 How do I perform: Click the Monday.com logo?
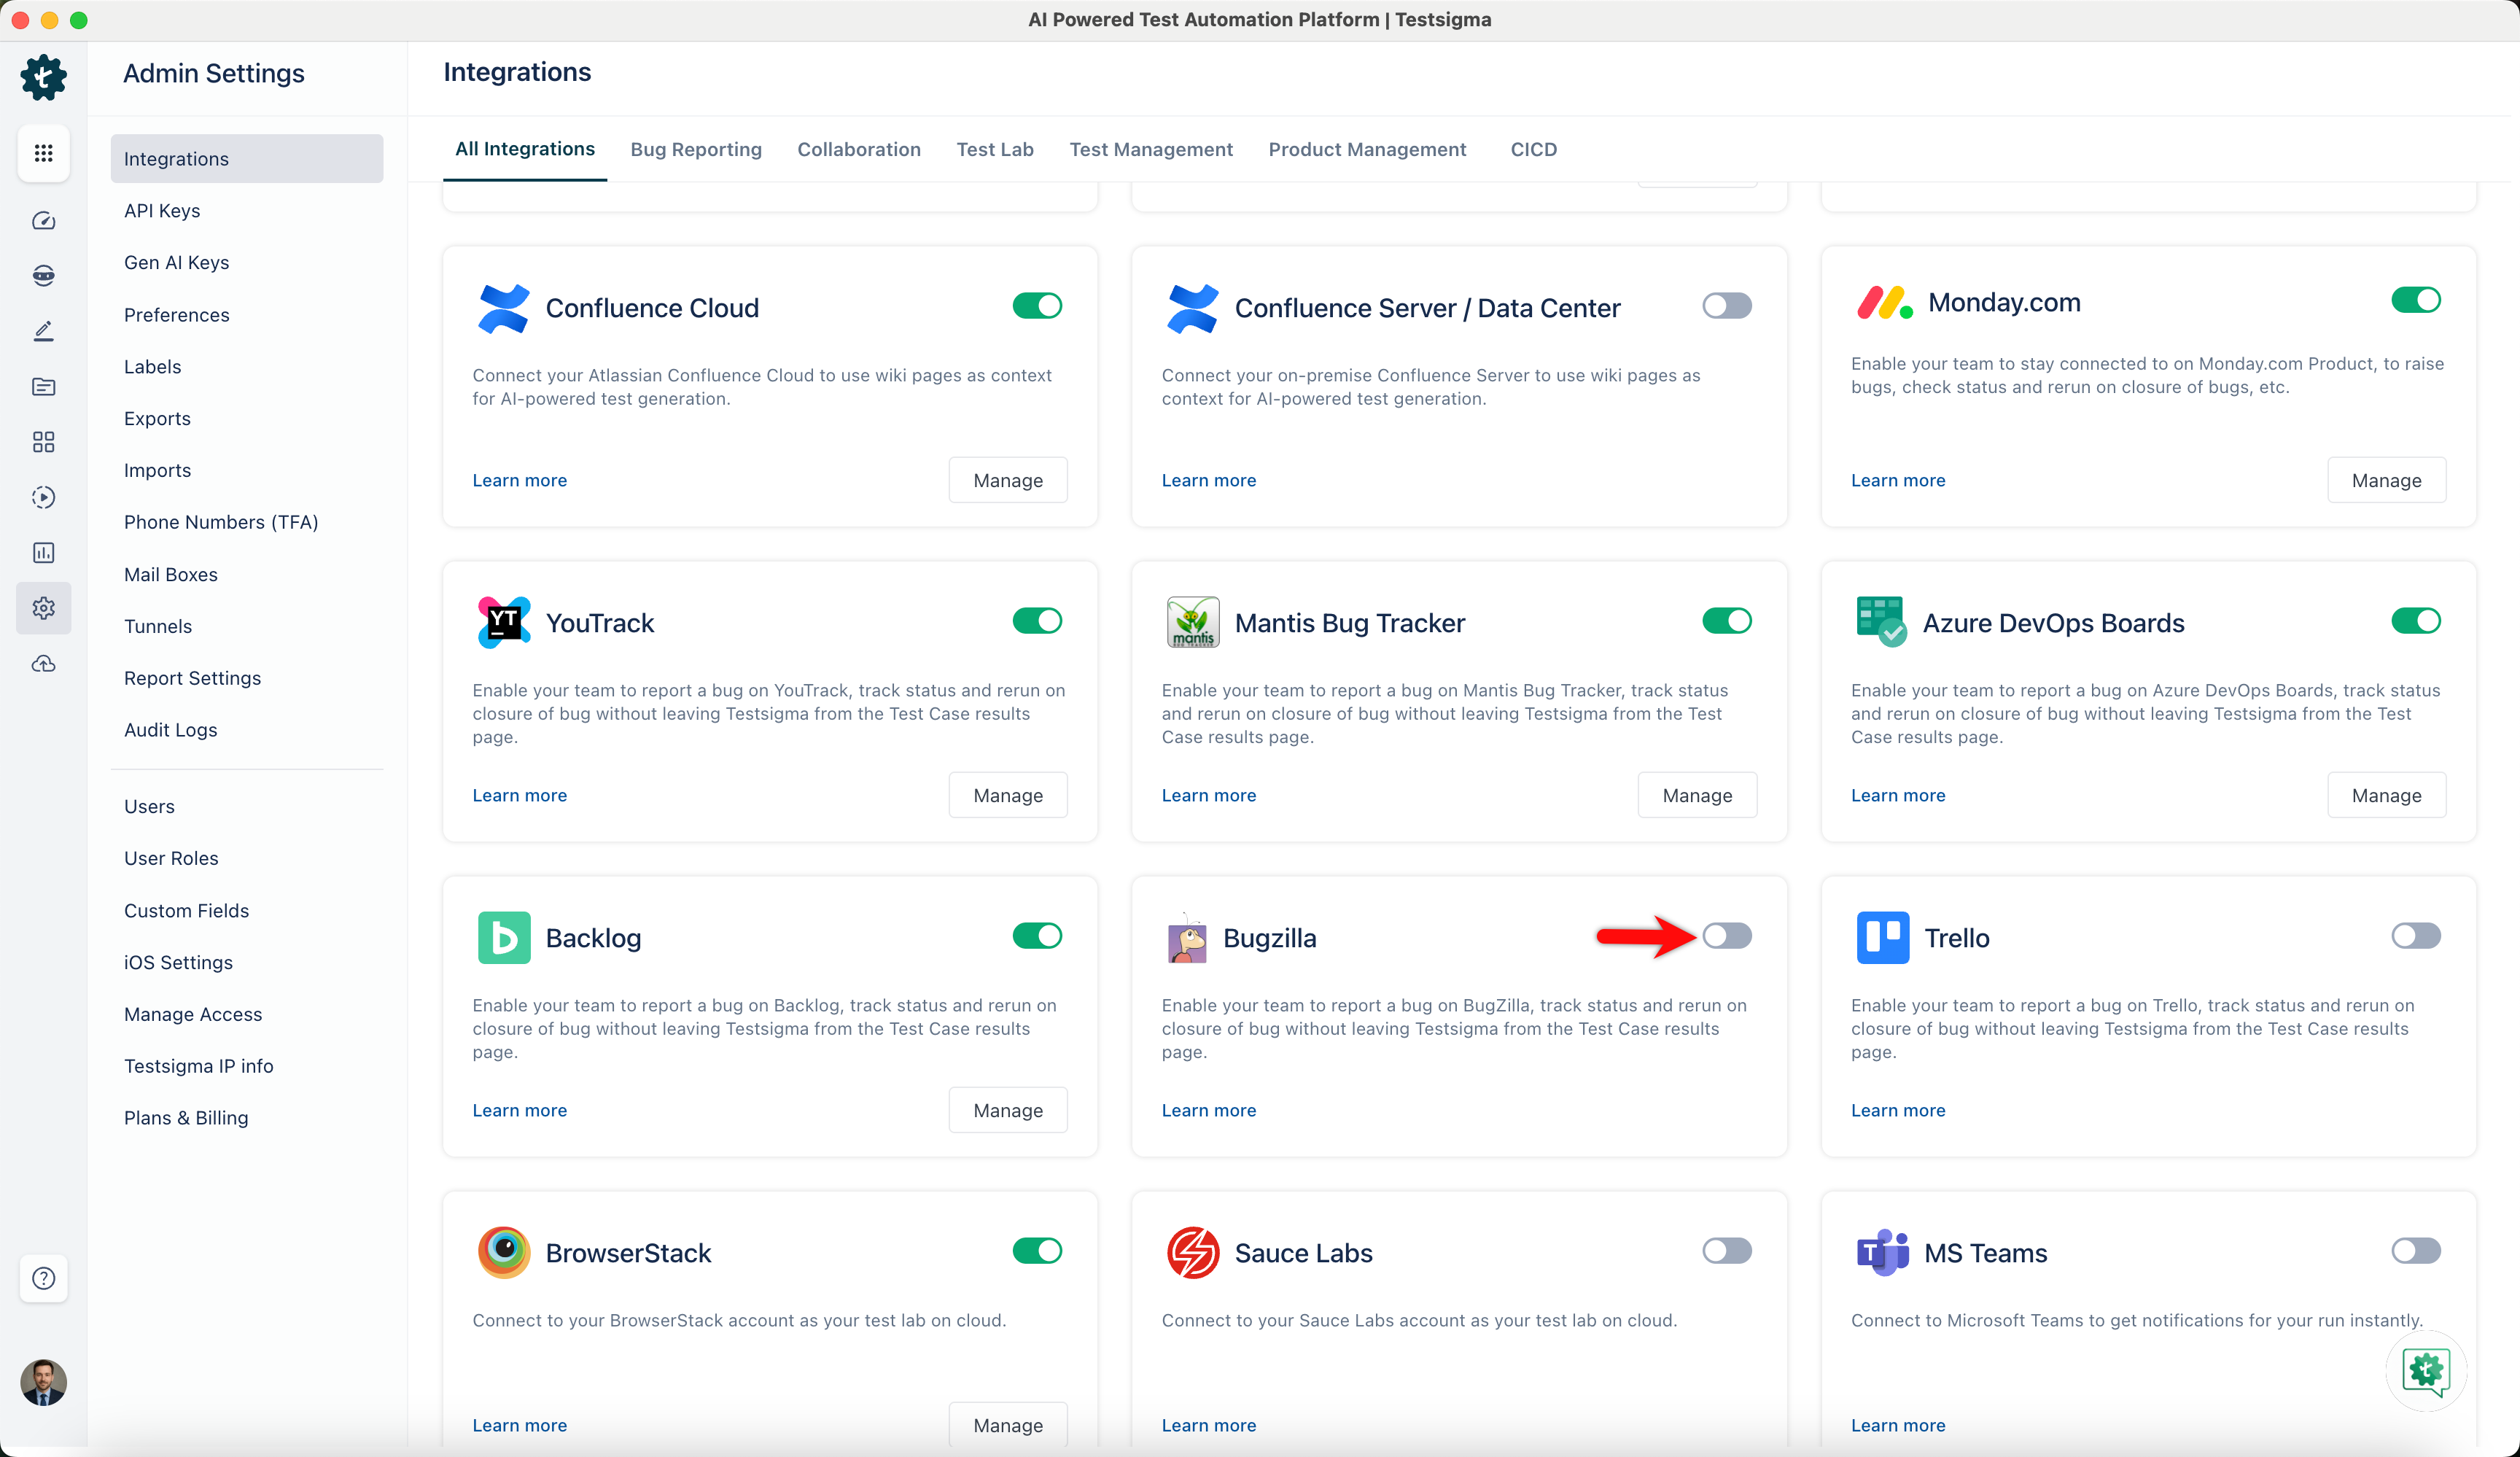(x=1884, y=302)
